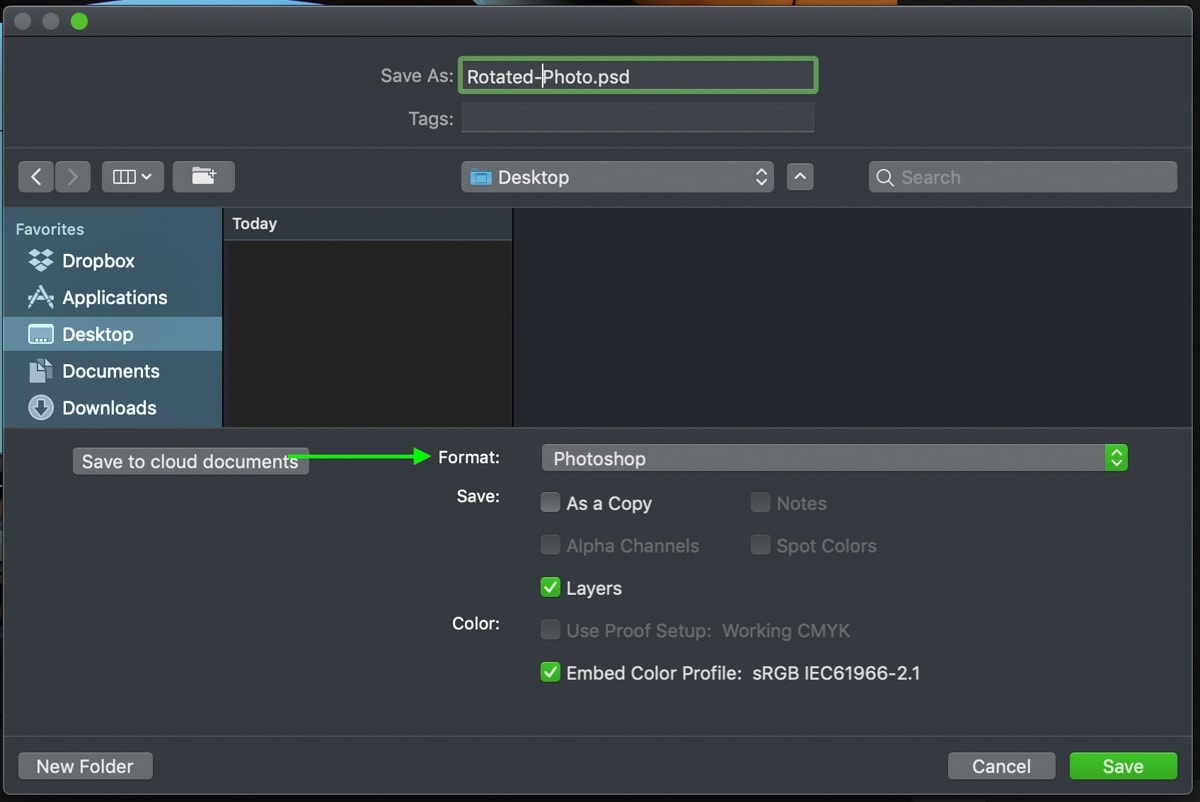This screenshot has width=1200, height=802.
Task: Create a New Folder
Action: click(85, 765)
